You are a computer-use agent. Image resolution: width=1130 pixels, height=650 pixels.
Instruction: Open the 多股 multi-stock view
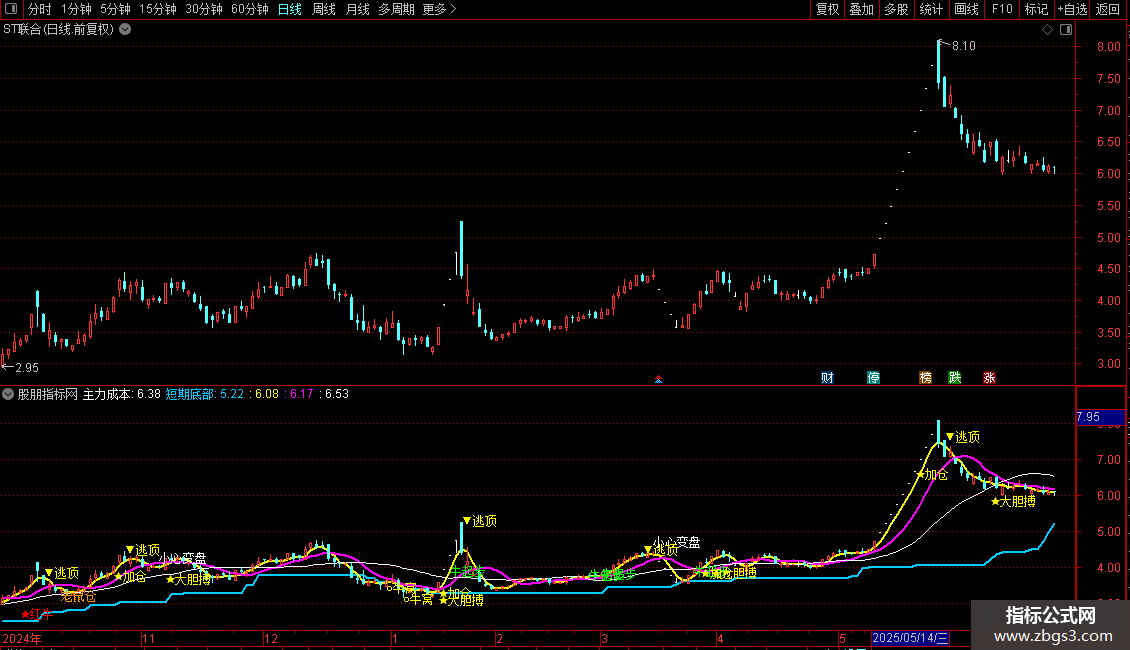(896, 9)
